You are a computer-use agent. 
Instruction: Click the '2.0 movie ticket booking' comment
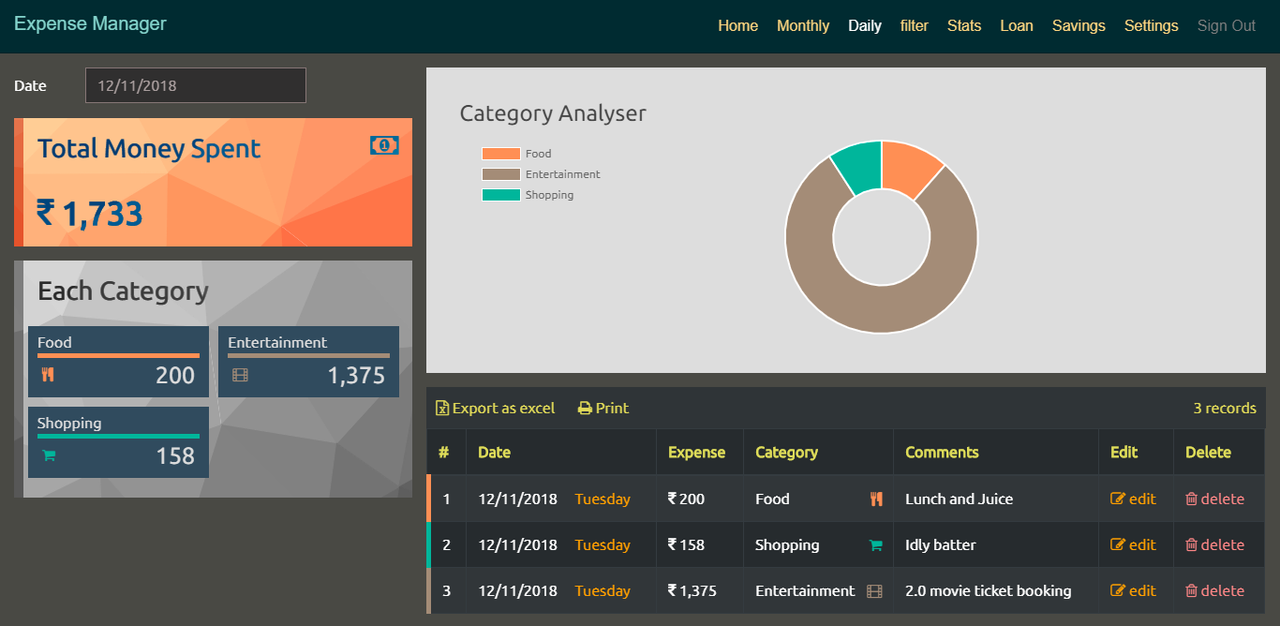[x=988, y=591]
